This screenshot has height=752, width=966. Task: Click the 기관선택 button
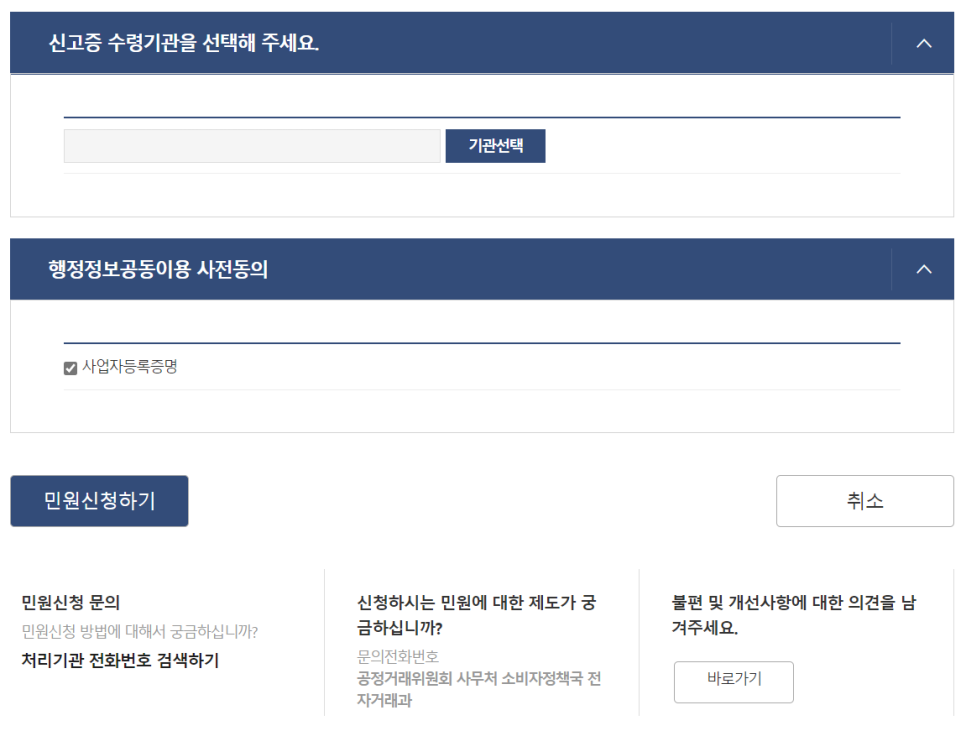[495, 146]
